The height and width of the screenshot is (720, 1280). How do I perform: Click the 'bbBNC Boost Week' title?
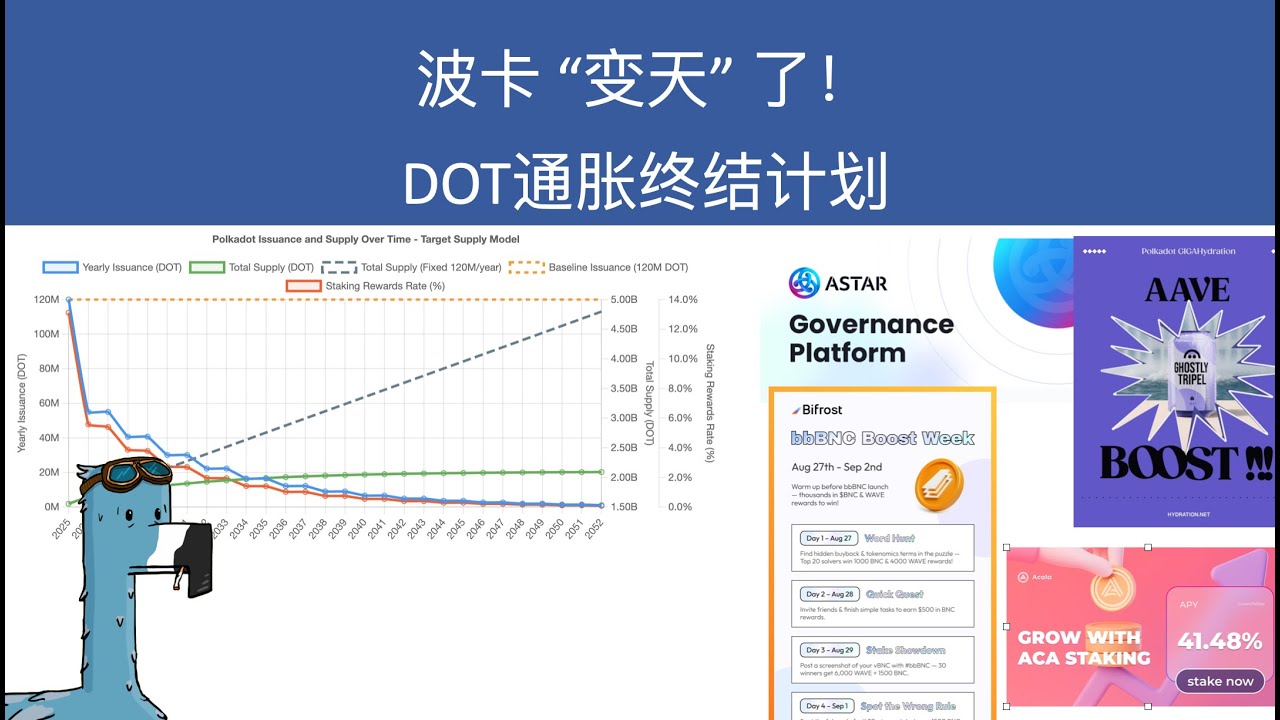883,438
